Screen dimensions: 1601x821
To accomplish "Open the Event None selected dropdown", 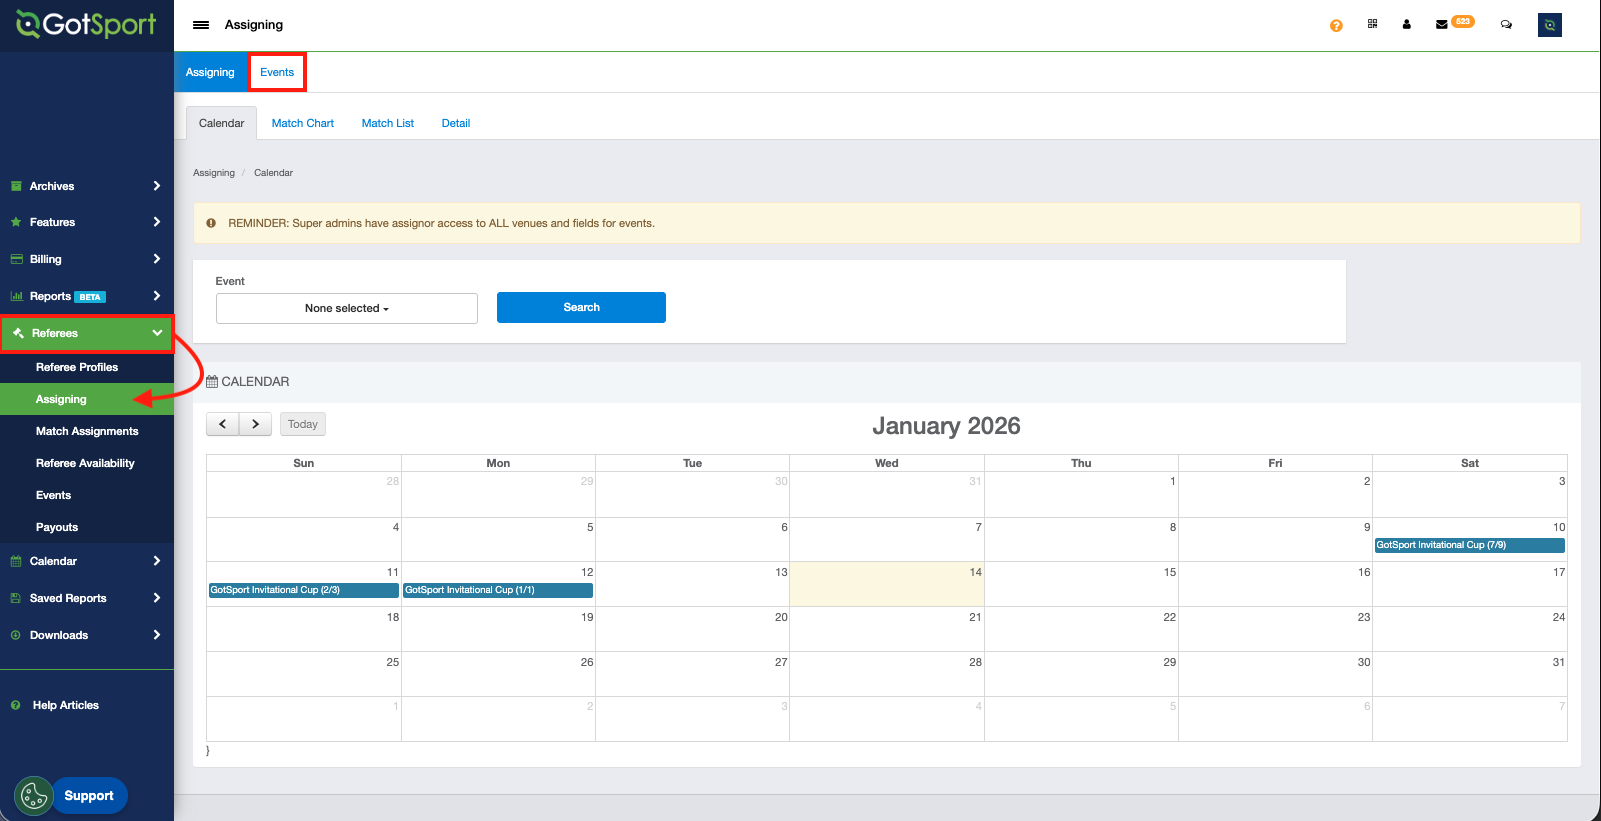I will 346,308.
